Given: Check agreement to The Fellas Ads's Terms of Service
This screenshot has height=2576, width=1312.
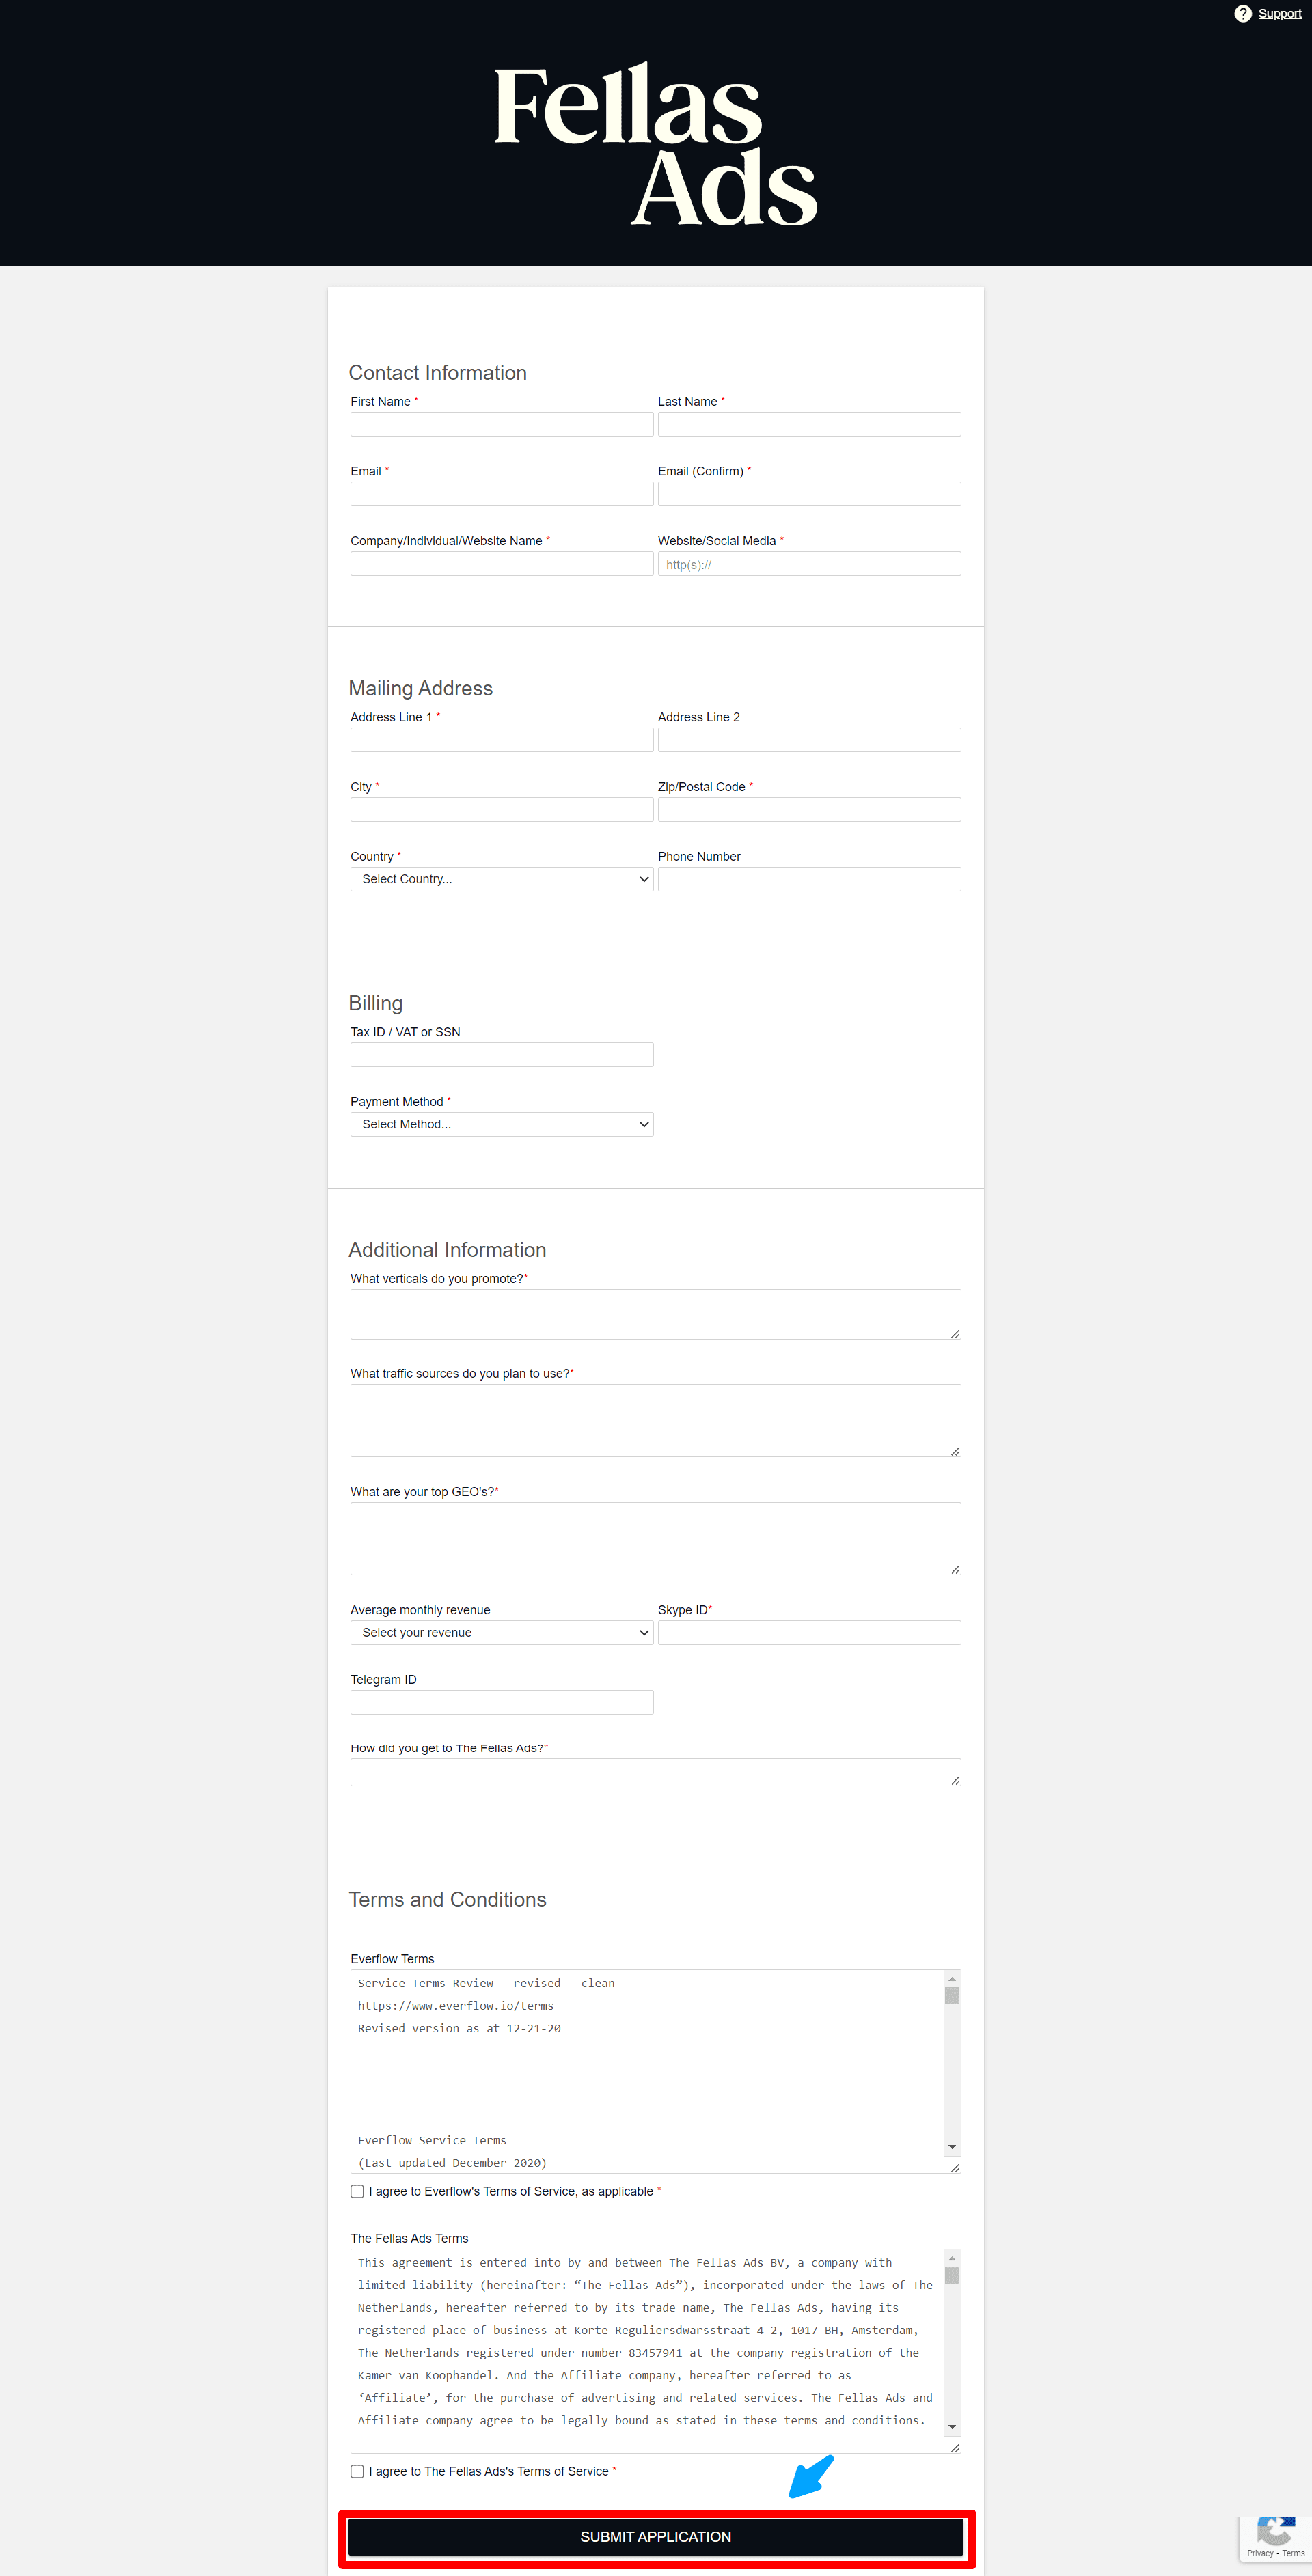Looking at the screenshot, I should [x=357, y=2471].
